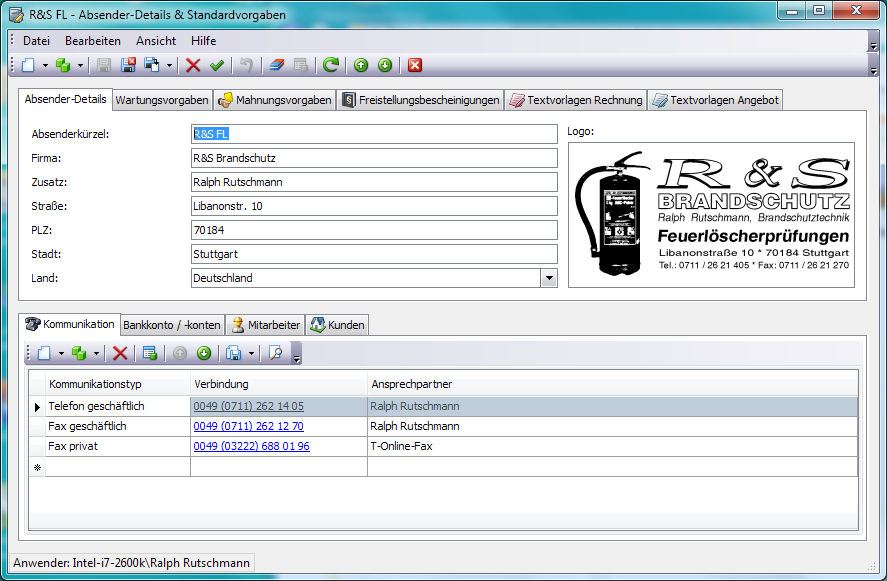The width and height of the screenshot is (887, 581).
Task: Switch to the Kommunikation tab
Action: tap(70, 324)
